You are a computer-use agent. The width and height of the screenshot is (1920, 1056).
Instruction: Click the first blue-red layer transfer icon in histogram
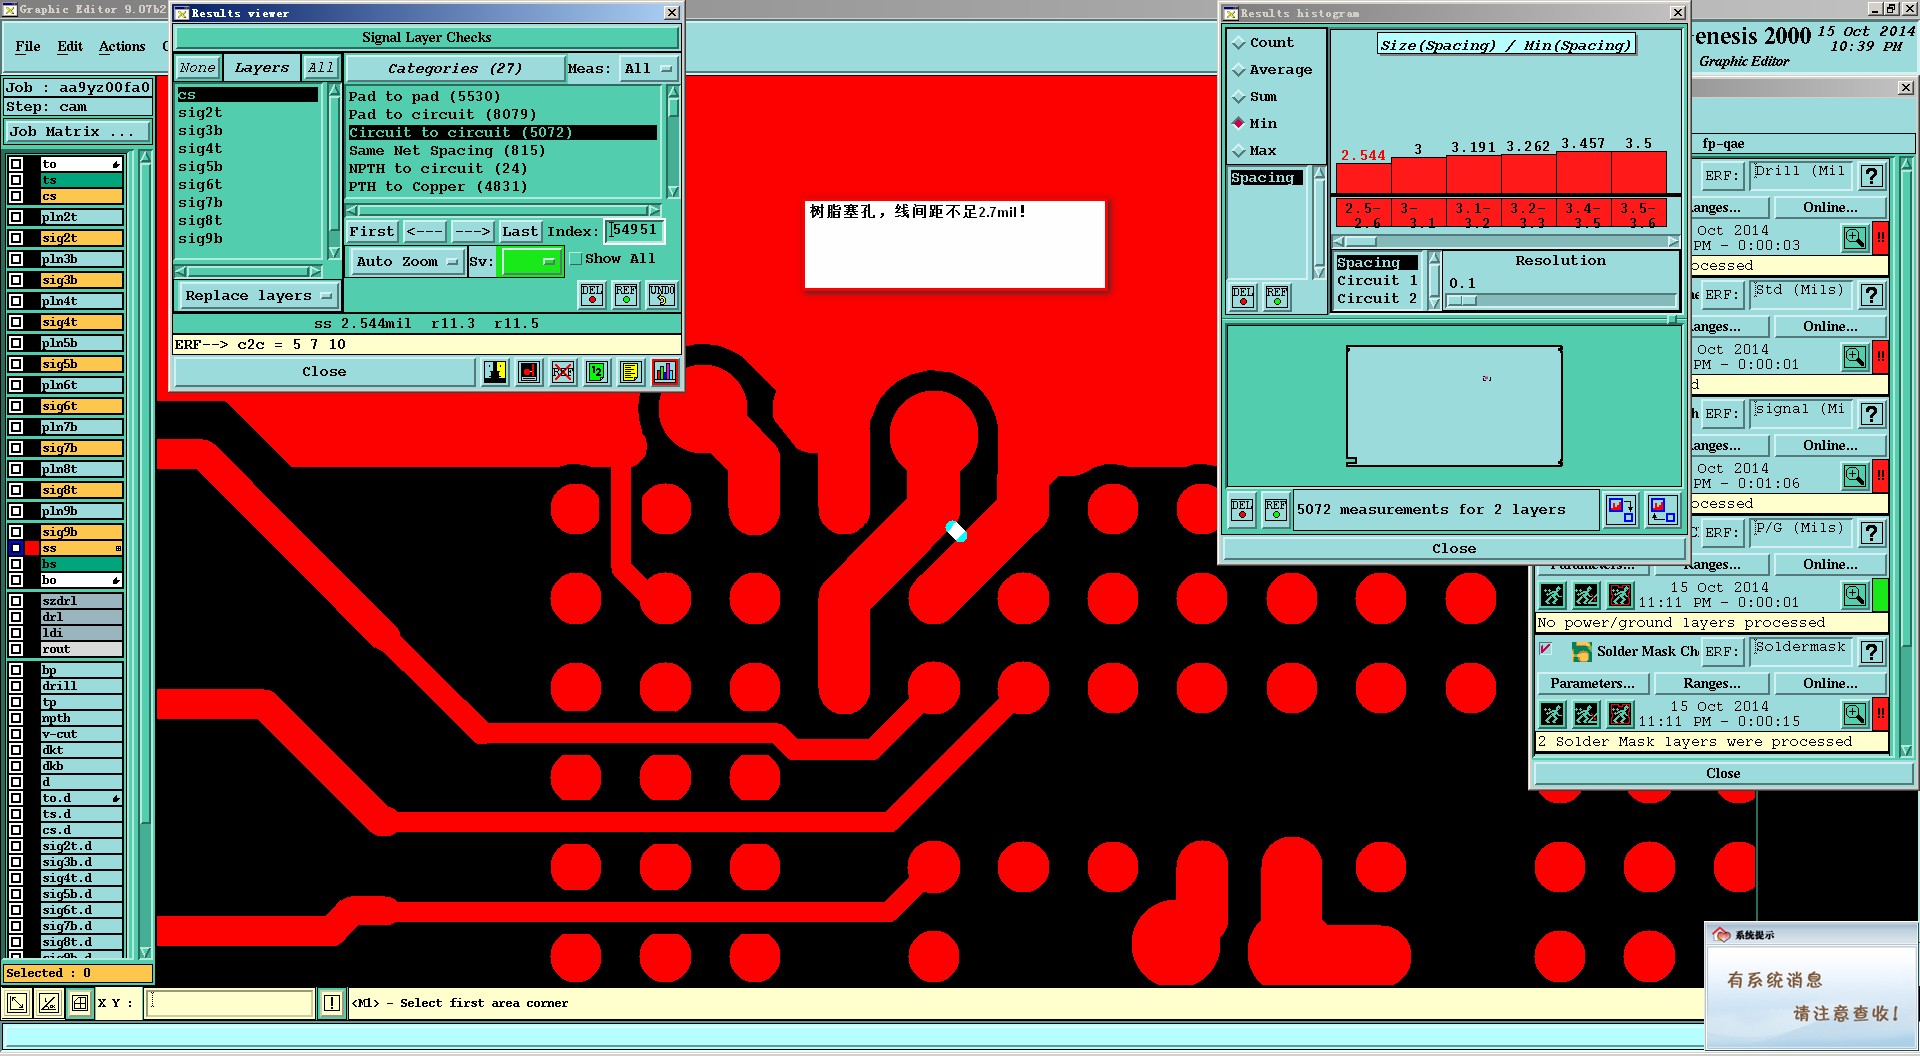point(1621,510)
